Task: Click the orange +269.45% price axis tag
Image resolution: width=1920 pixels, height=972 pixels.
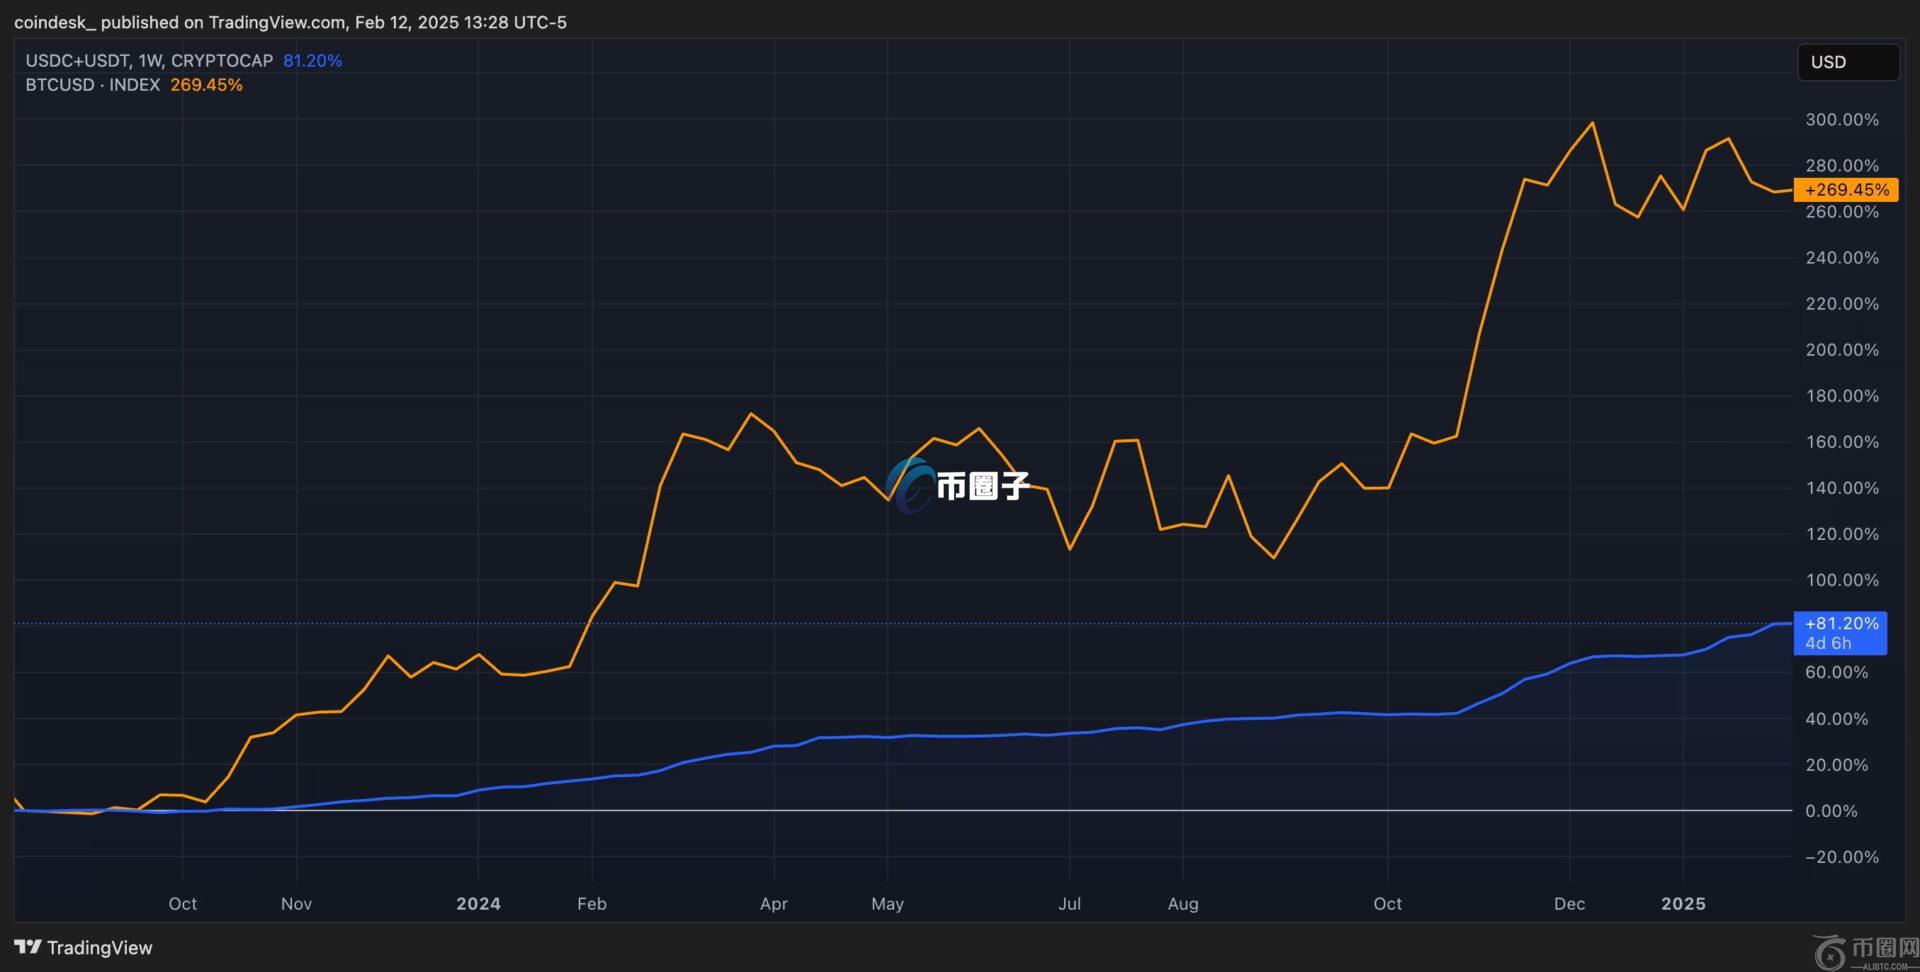Action: 1846,190
